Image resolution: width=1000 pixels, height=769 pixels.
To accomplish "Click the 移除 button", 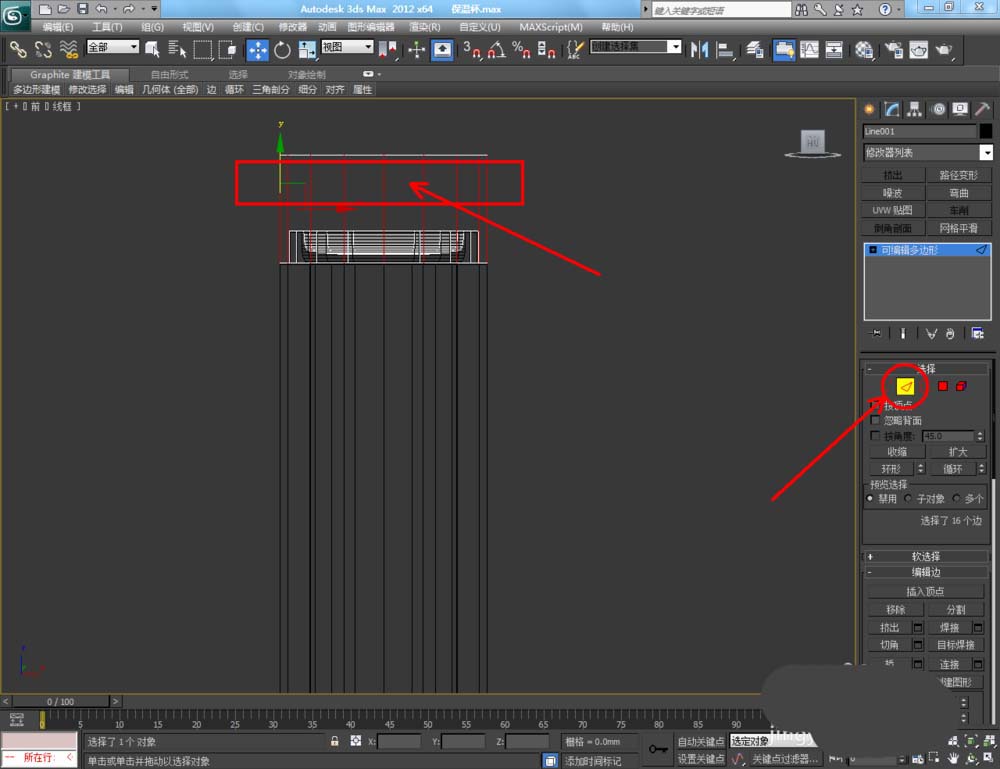I will (895, 610).
